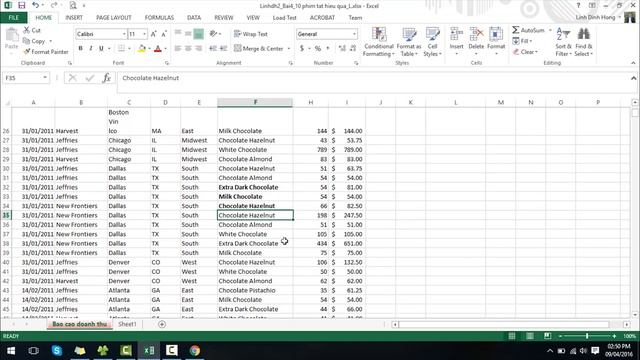Toggle Bold formatting
This screenshot has width=640, height=360.
[80, 48]
